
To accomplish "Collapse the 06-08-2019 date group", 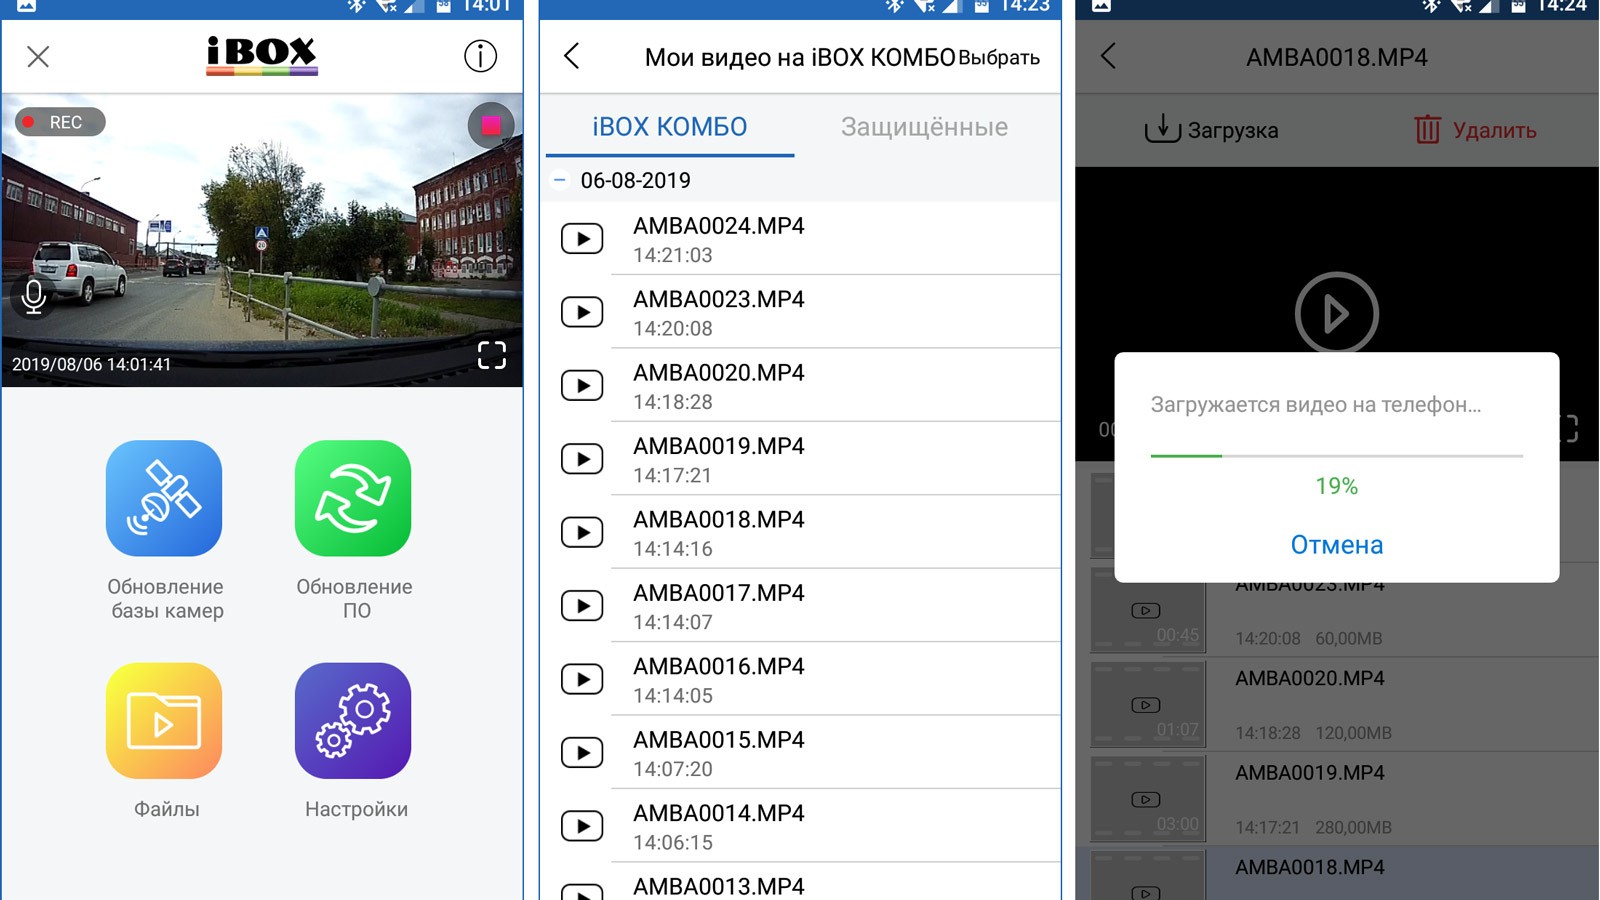I will (x=560, y=180).
